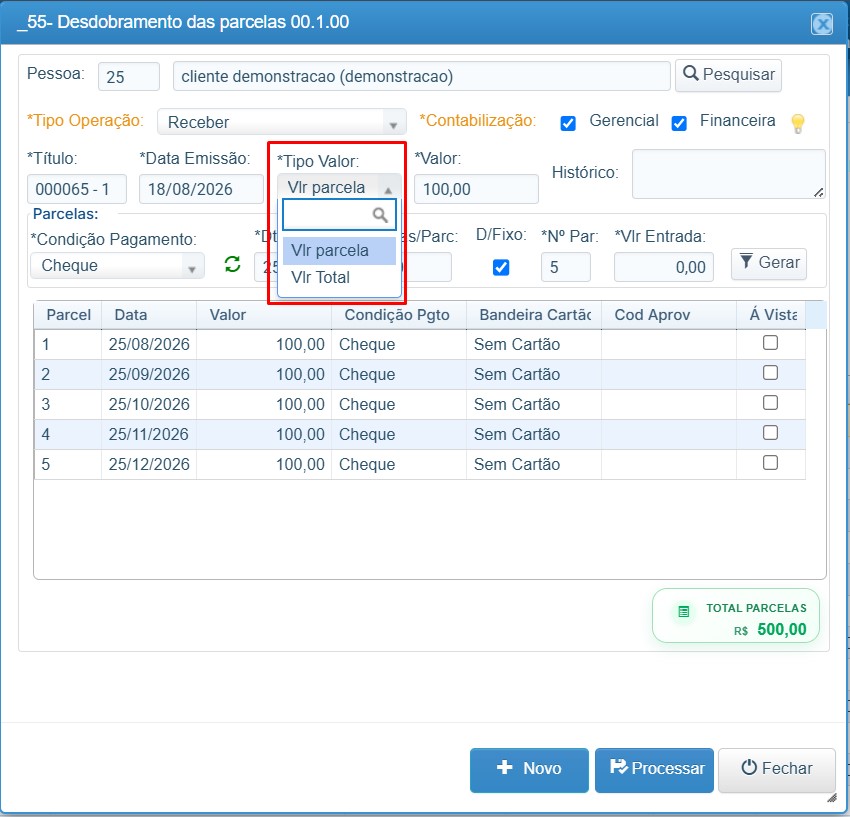This screenshot has height=817, width=850.
Task: Collapse the Tipo Valor dropdown
Action: click(339, 187)
